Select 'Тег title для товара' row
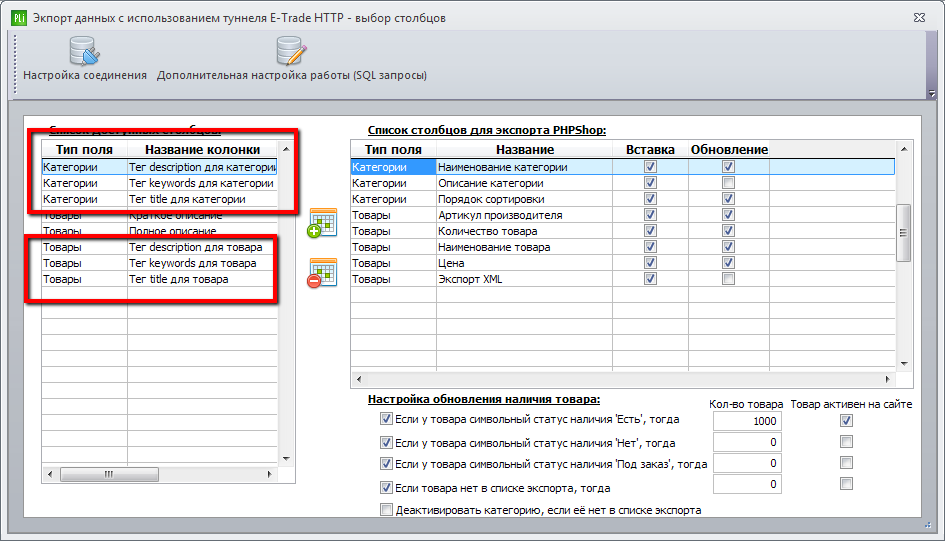Image resolution: width=945 pixels, height=541 pixels. pyautogui.click(x=159, y=279)
